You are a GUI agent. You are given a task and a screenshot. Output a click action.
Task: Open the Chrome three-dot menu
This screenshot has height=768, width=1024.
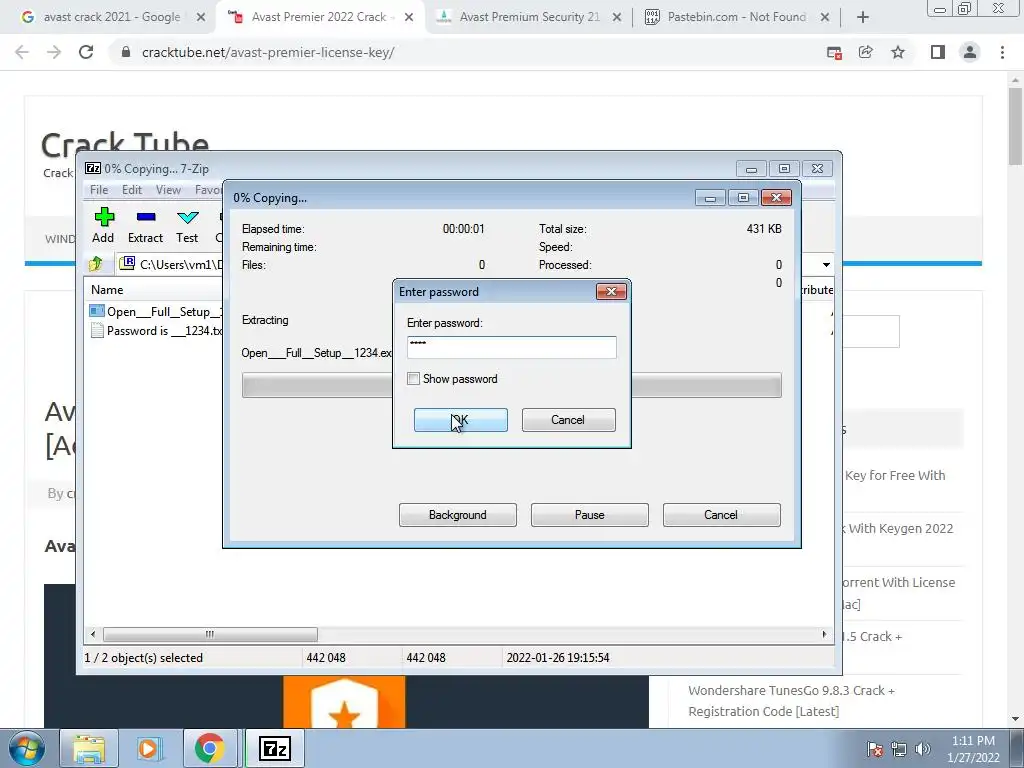pos(1002,52)
